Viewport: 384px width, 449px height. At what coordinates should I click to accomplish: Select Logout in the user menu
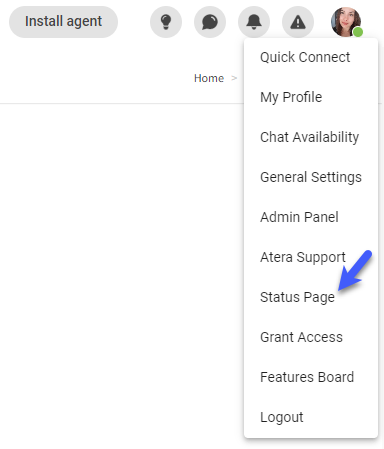click(311, 417)
